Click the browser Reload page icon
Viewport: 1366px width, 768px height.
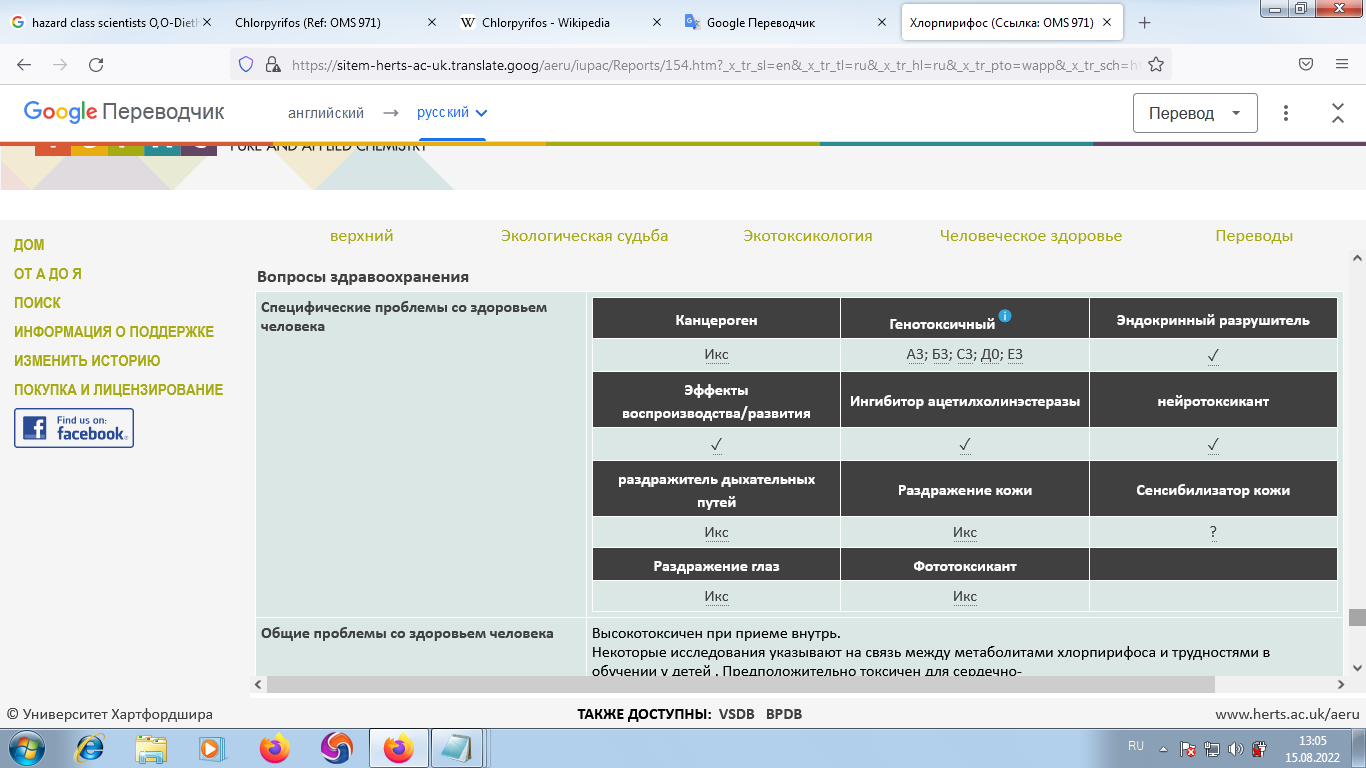[96, 65]
